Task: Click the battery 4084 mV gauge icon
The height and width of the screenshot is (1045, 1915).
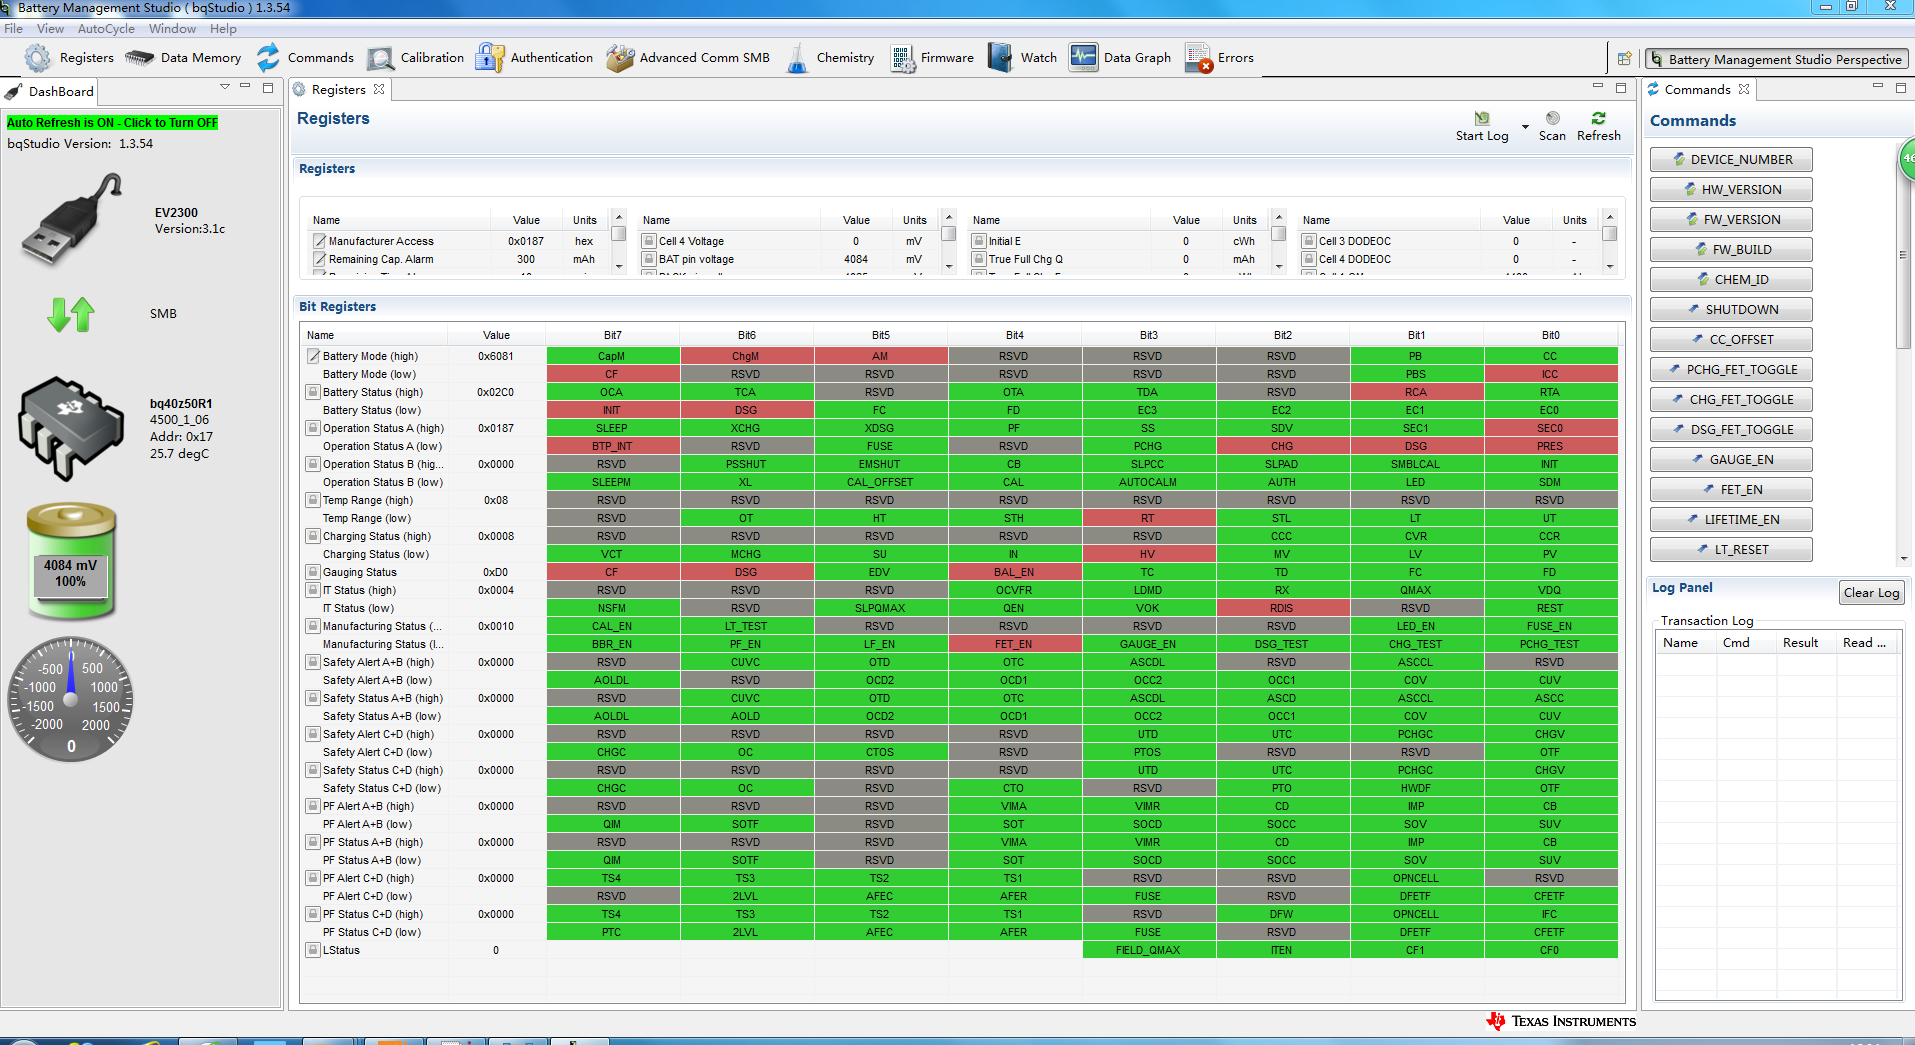Action: [x=71, y=560]
